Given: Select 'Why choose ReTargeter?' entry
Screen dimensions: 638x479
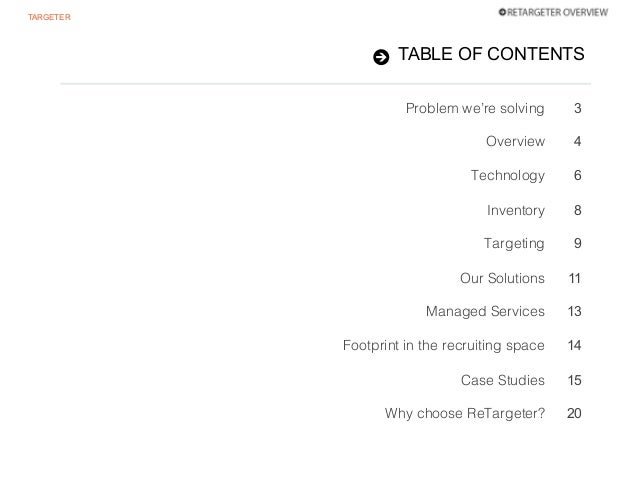Looking at the screenshot, I should (465, 413).
